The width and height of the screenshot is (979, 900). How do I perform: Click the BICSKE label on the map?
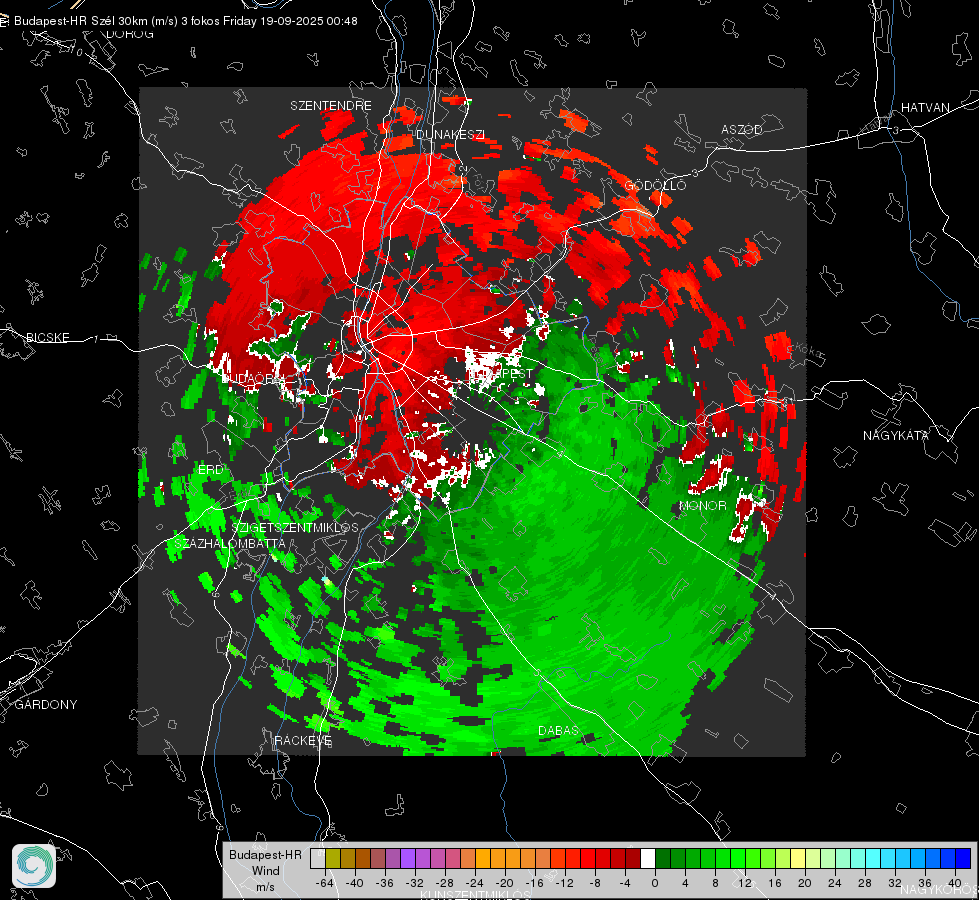[x=47, y=337]
